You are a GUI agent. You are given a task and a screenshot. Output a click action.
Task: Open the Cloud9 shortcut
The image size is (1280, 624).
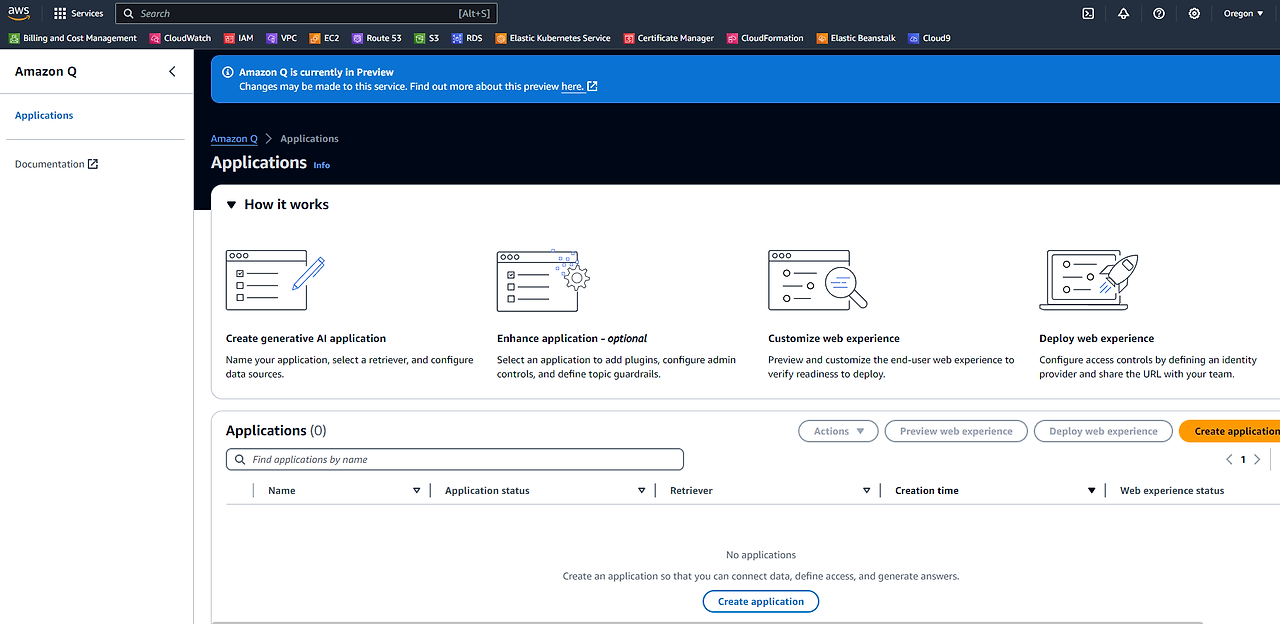tap(930, 38)
